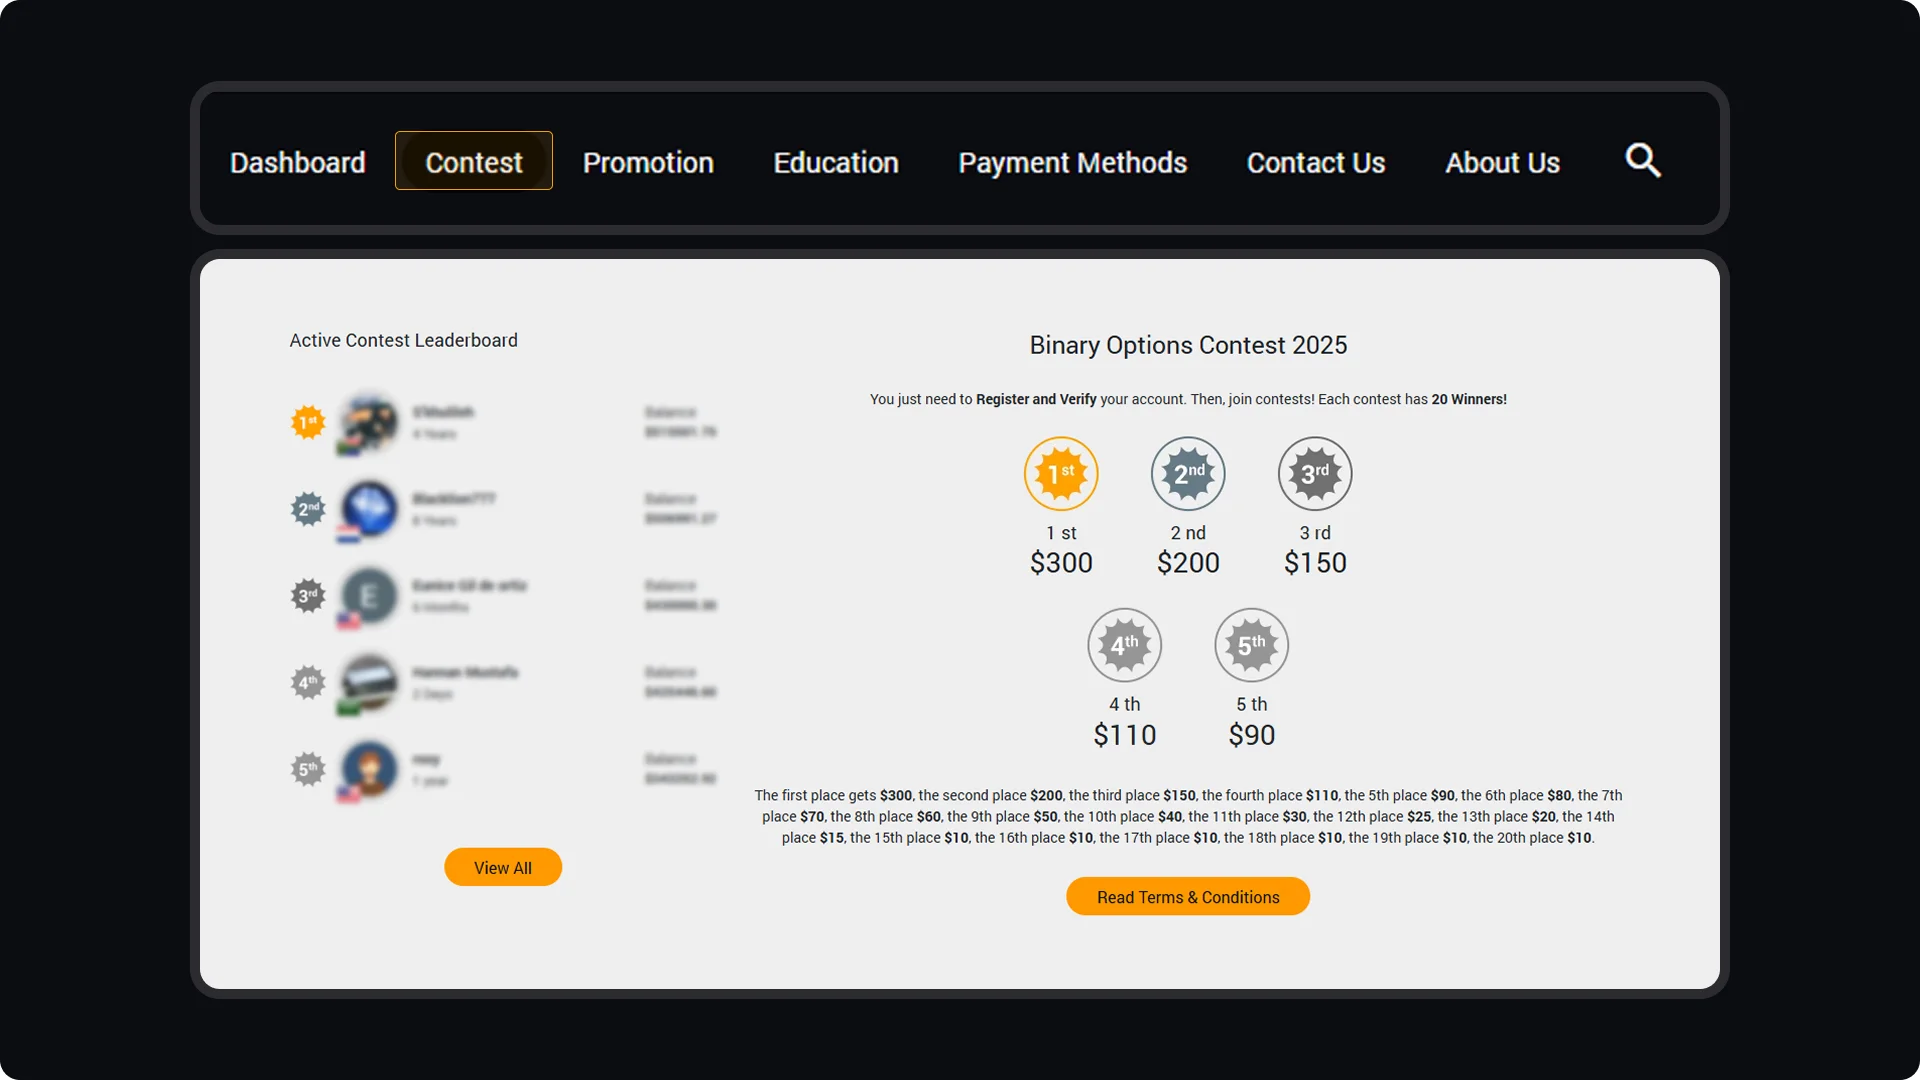The width and height of the screenshot is (1920, 1080).
Task: Click the 5th place prize badge
Action: (x=1251, y=646)
